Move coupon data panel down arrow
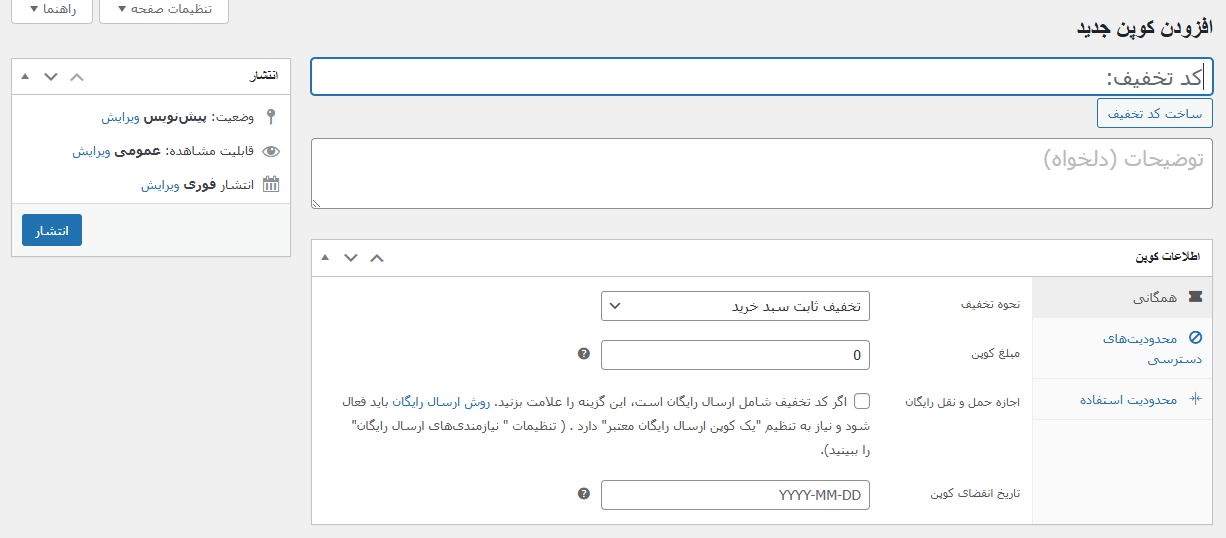This screenshot has height=538, width=1226. (x=350, y=258)
